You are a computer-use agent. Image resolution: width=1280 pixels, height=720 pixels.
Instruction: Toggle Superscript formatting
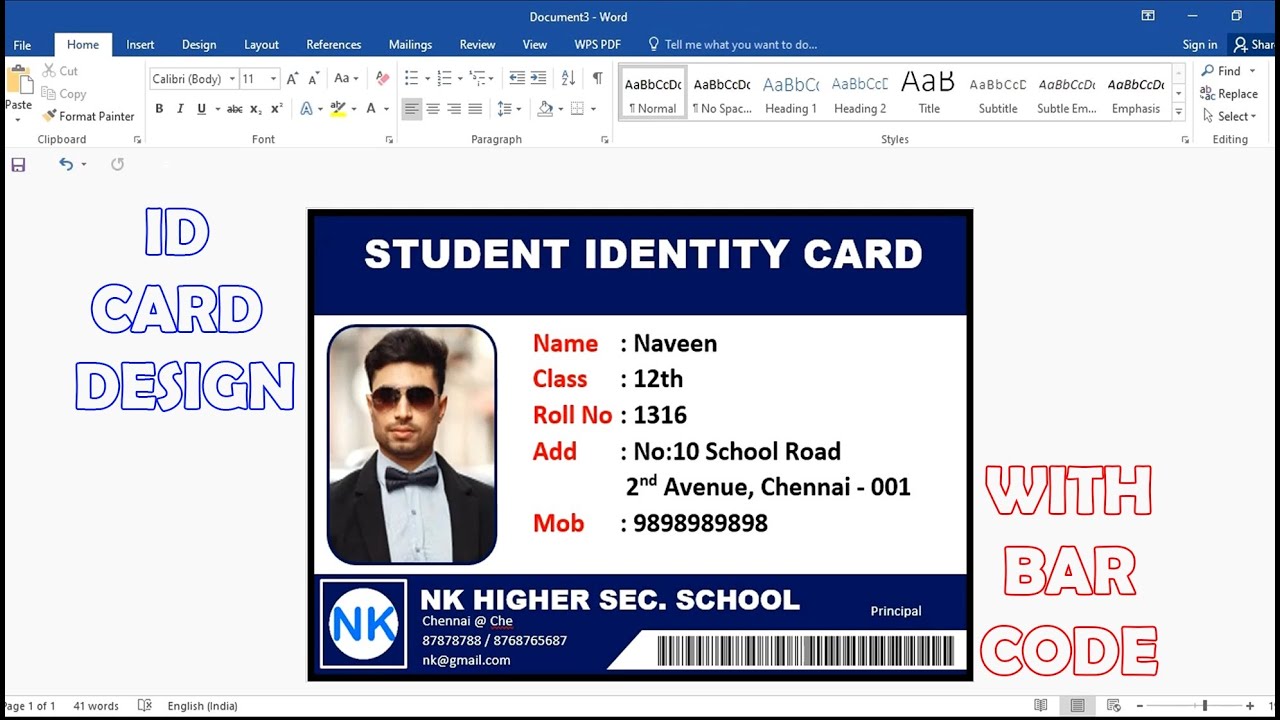[277, 109]
